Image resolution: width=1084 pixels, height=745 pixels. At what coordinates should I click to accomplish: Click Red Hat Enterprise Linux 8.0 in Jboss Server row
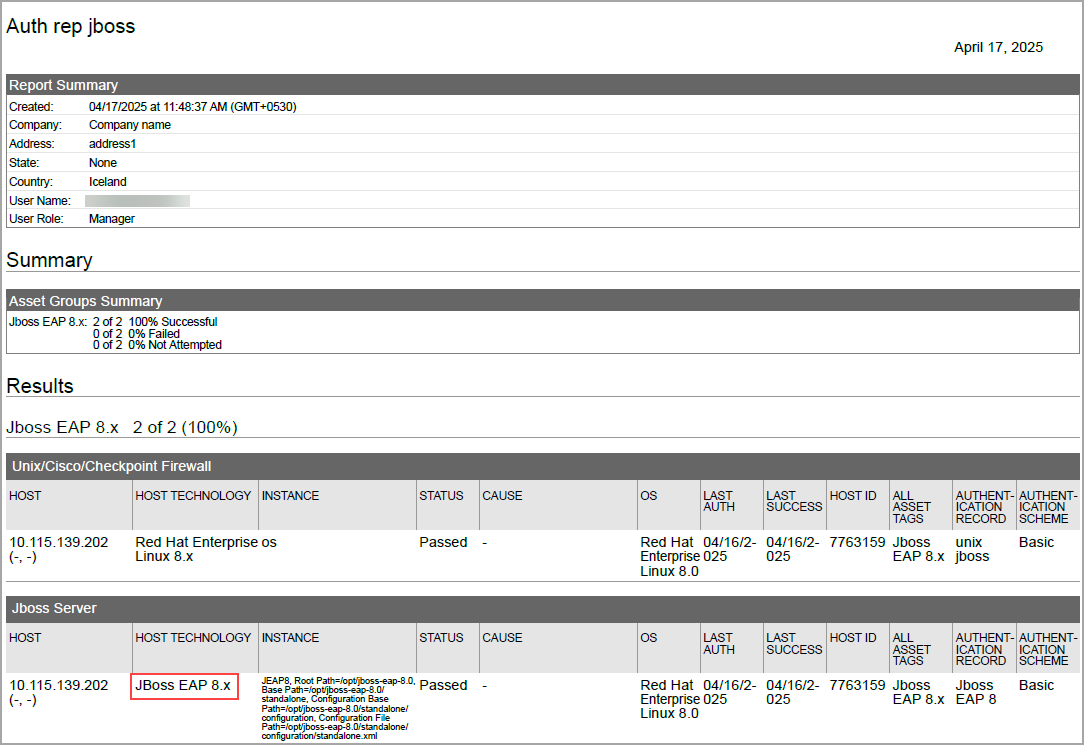pos(669,699)
